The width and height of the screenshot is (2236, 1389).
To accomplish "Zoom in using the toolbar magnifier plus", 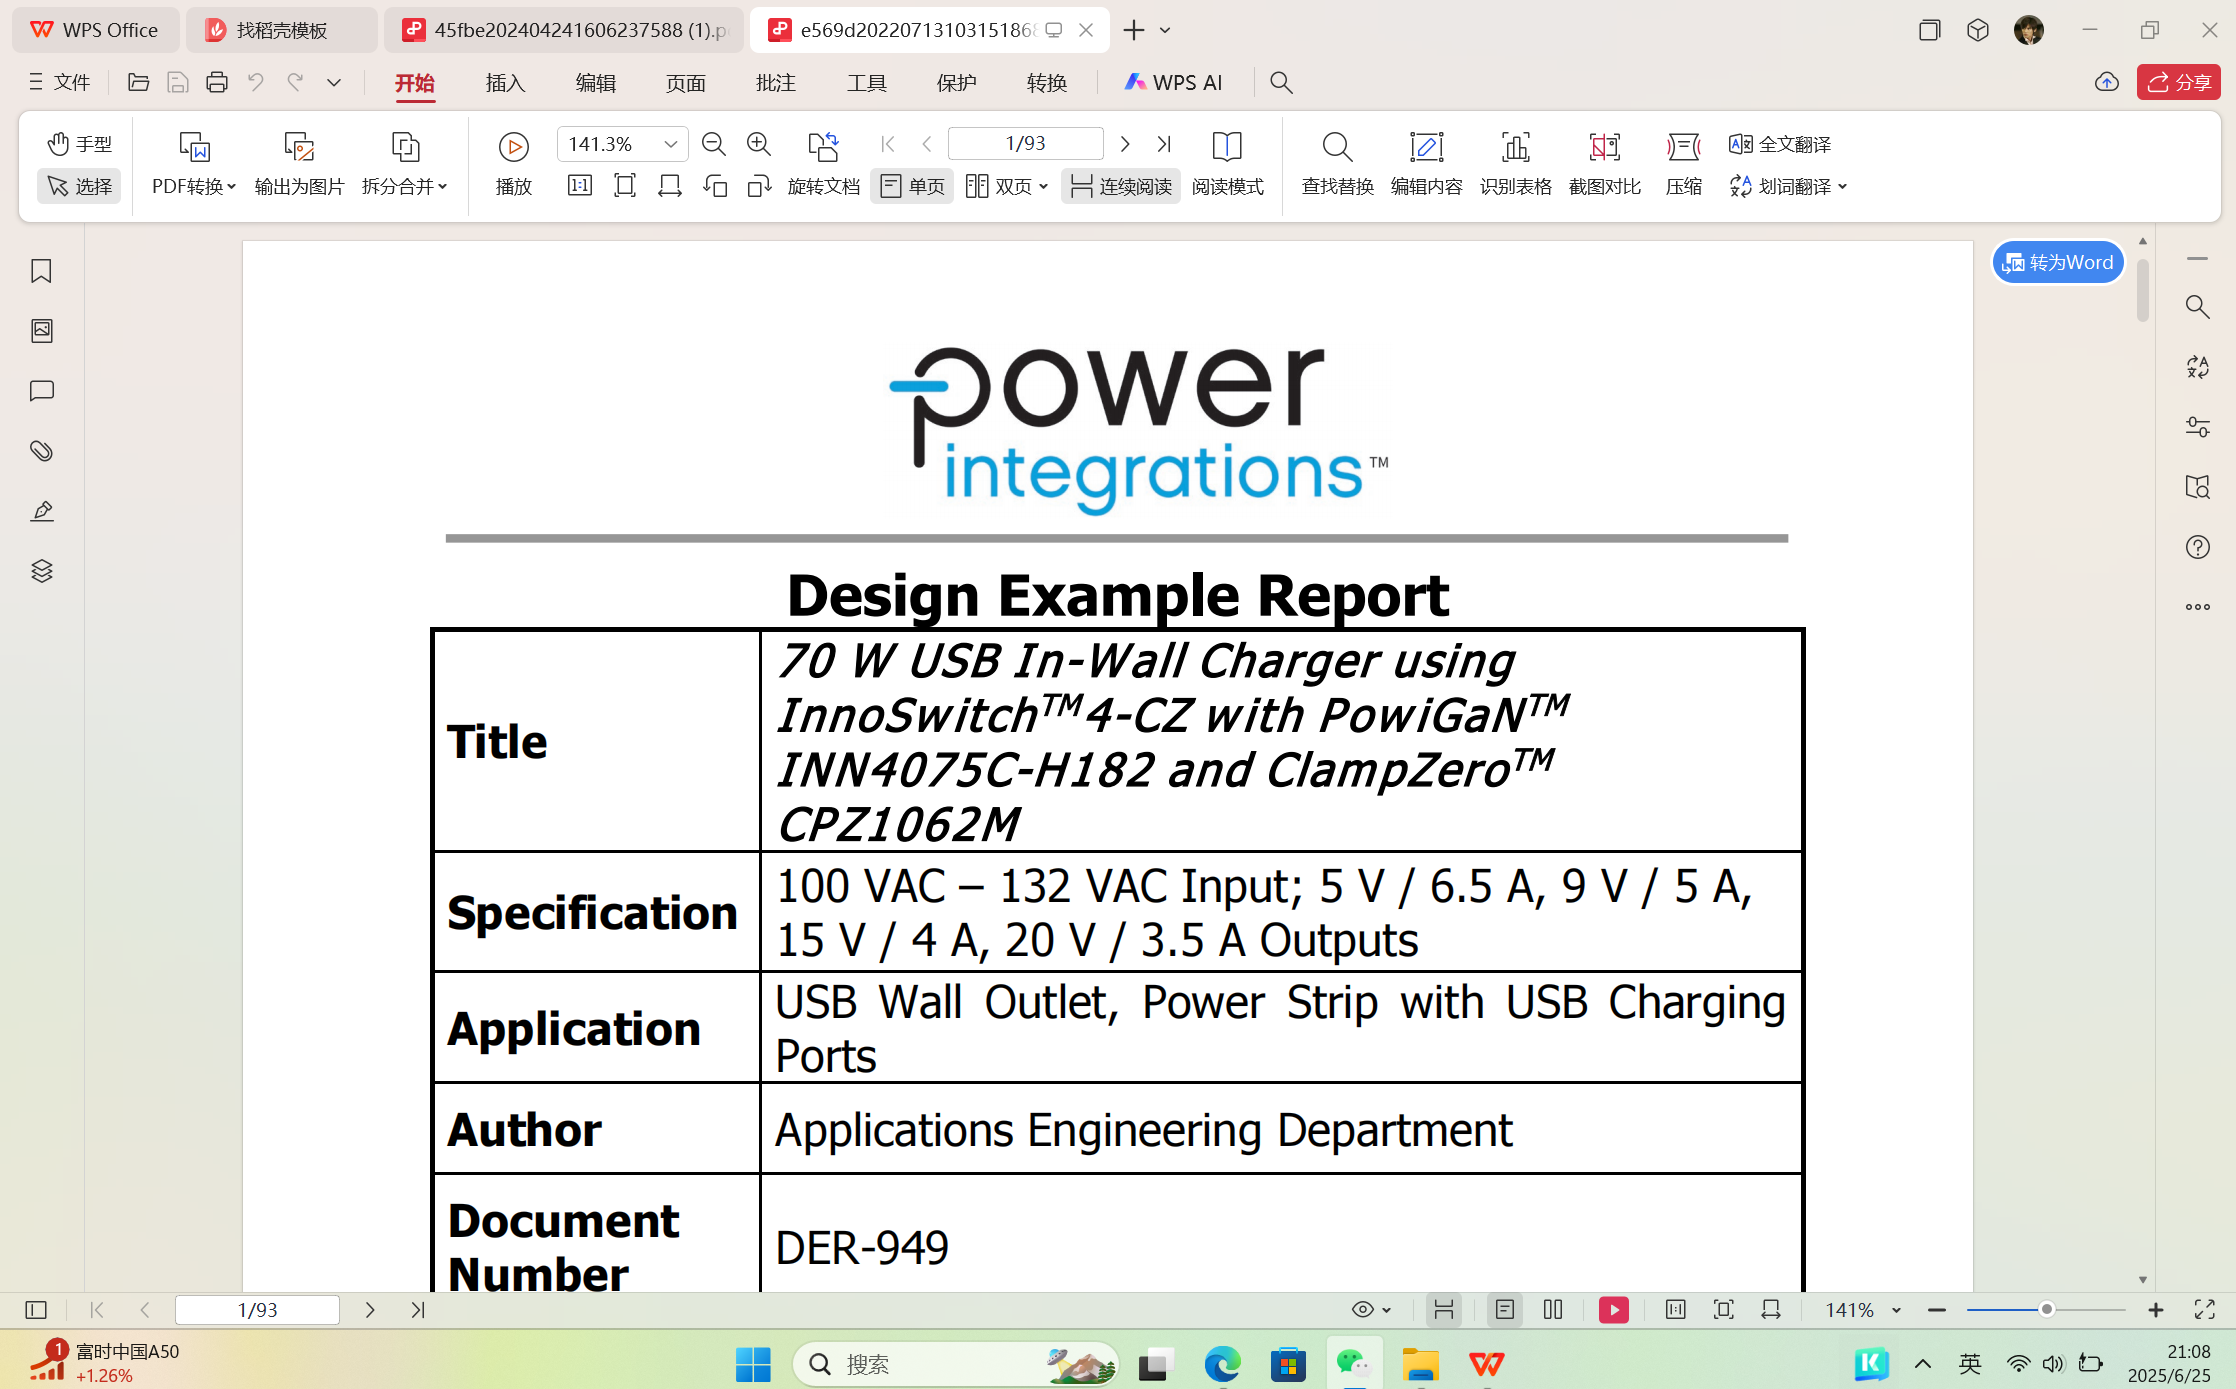I will coord(759,144).
